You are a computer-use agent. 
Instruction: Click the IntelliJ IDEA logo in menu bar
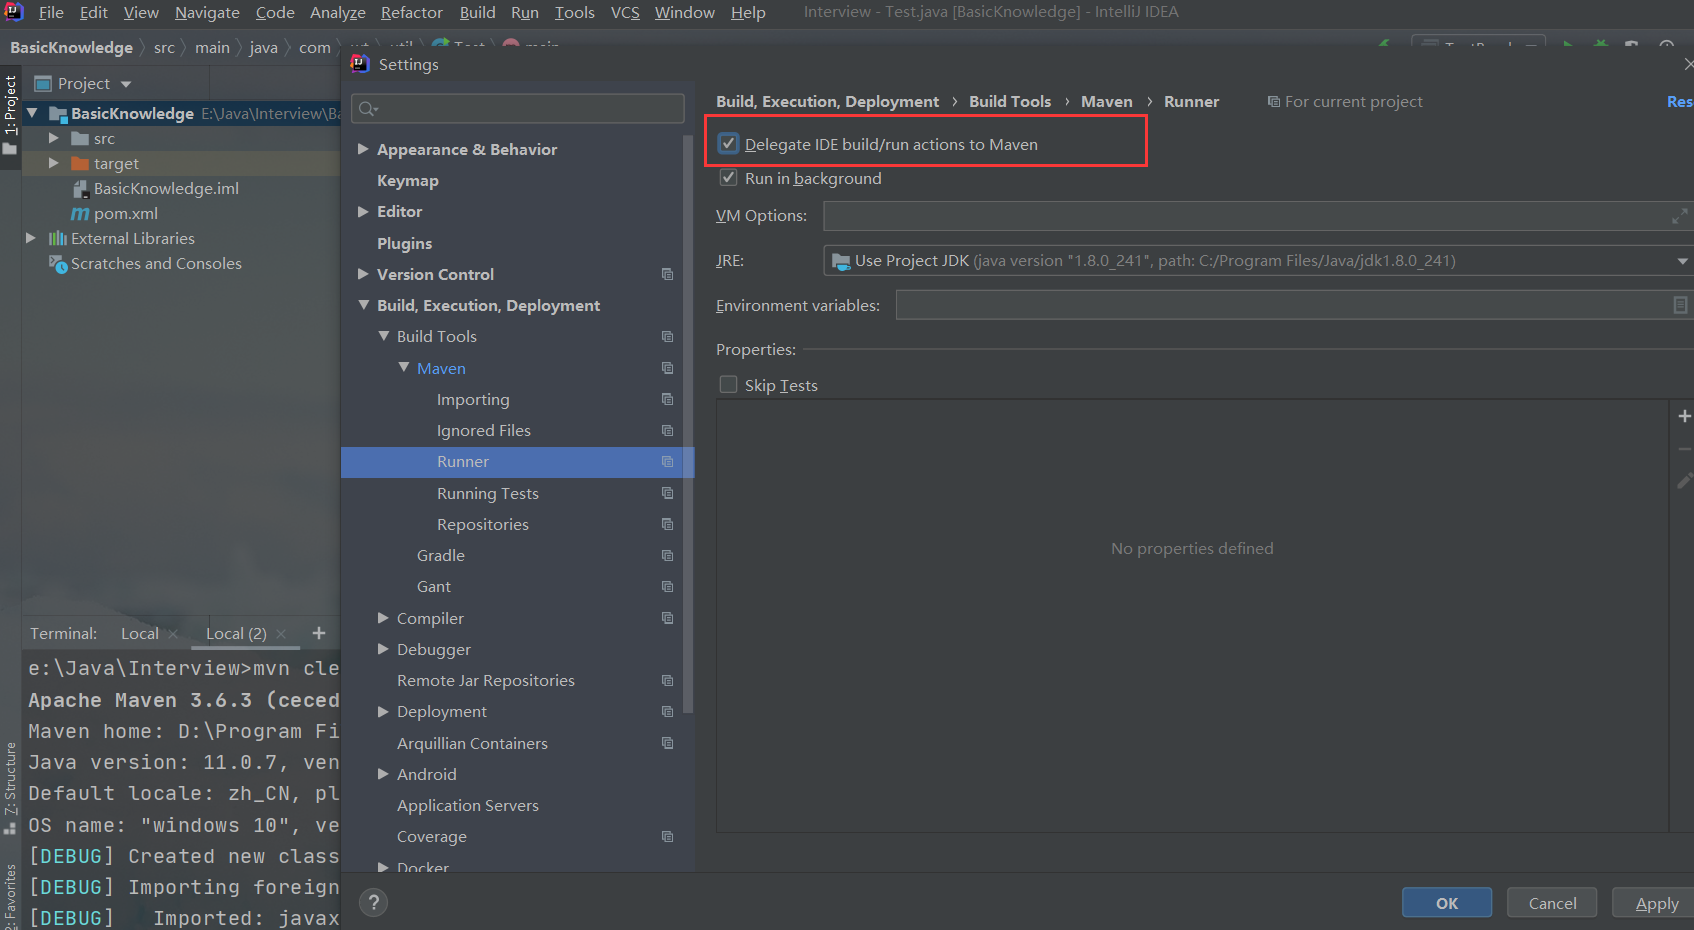14,12
